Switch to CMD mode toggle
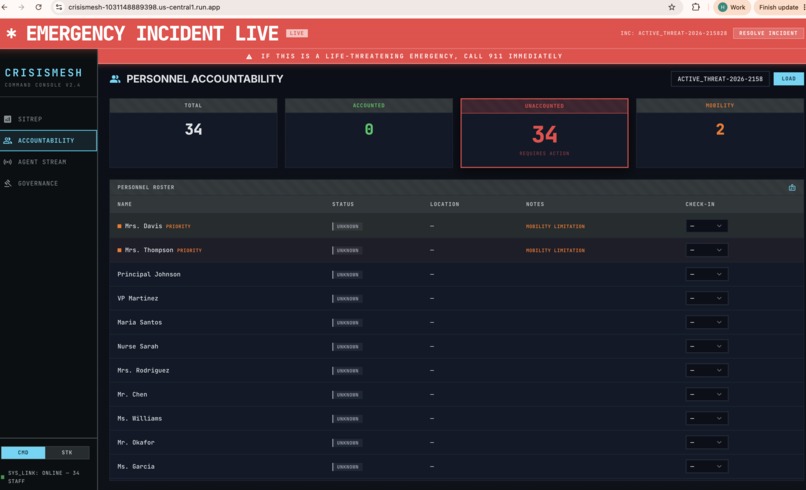This screenshot has height=490, width=806. [x=23, y=452]
